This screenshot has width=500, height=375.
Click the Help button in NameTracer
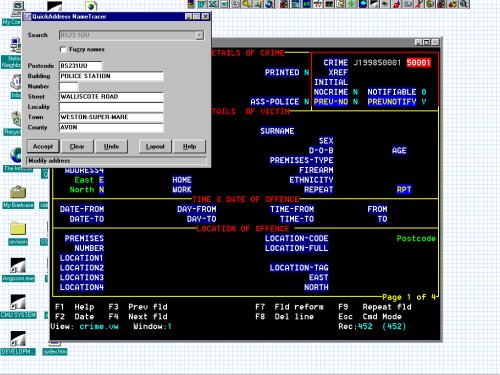pyautogui.click(x=189, y=146)
